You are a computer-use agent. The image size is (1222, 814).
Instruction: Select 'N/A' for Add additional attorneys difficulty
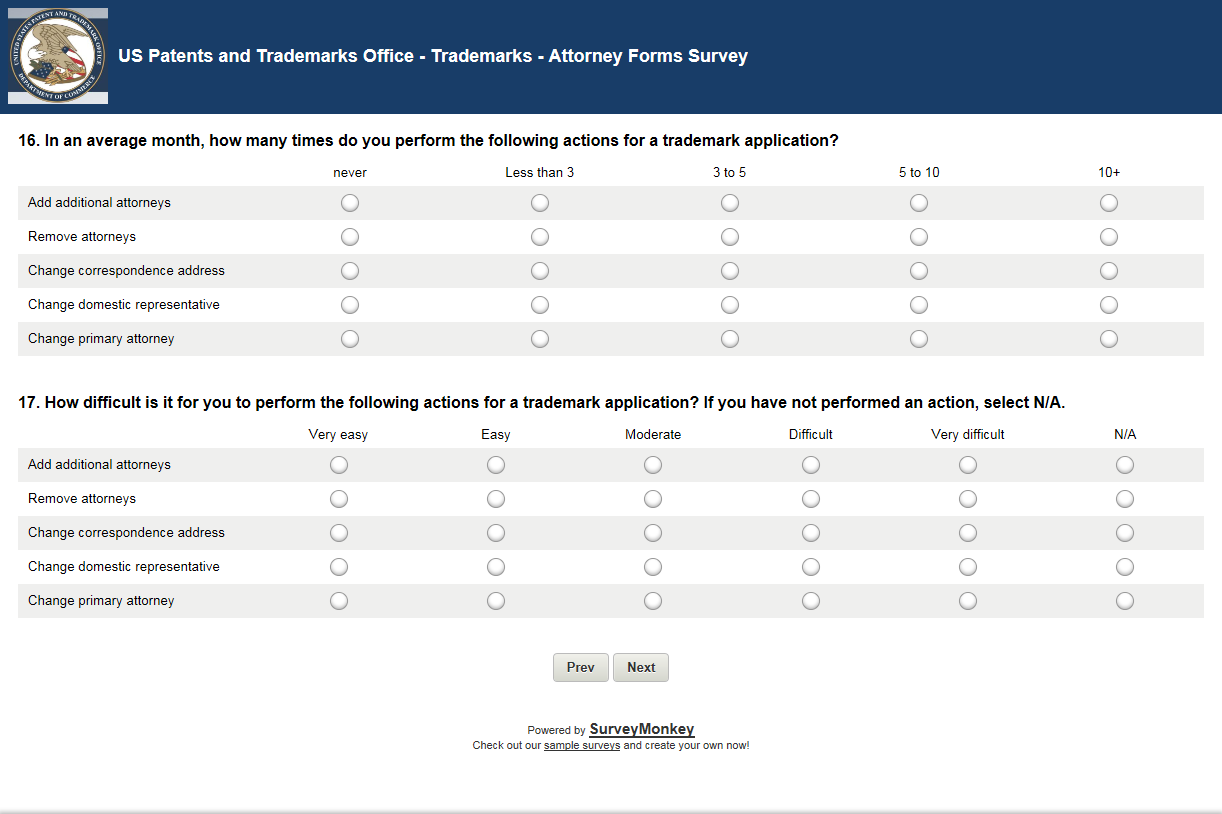click(x=1125, y=465)
